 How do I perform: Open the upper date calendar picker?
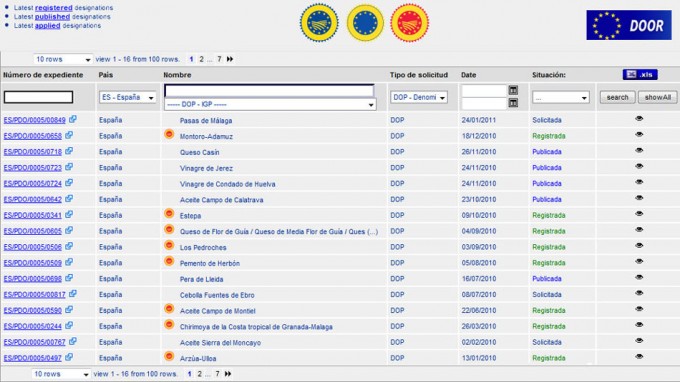pos(513,90)
